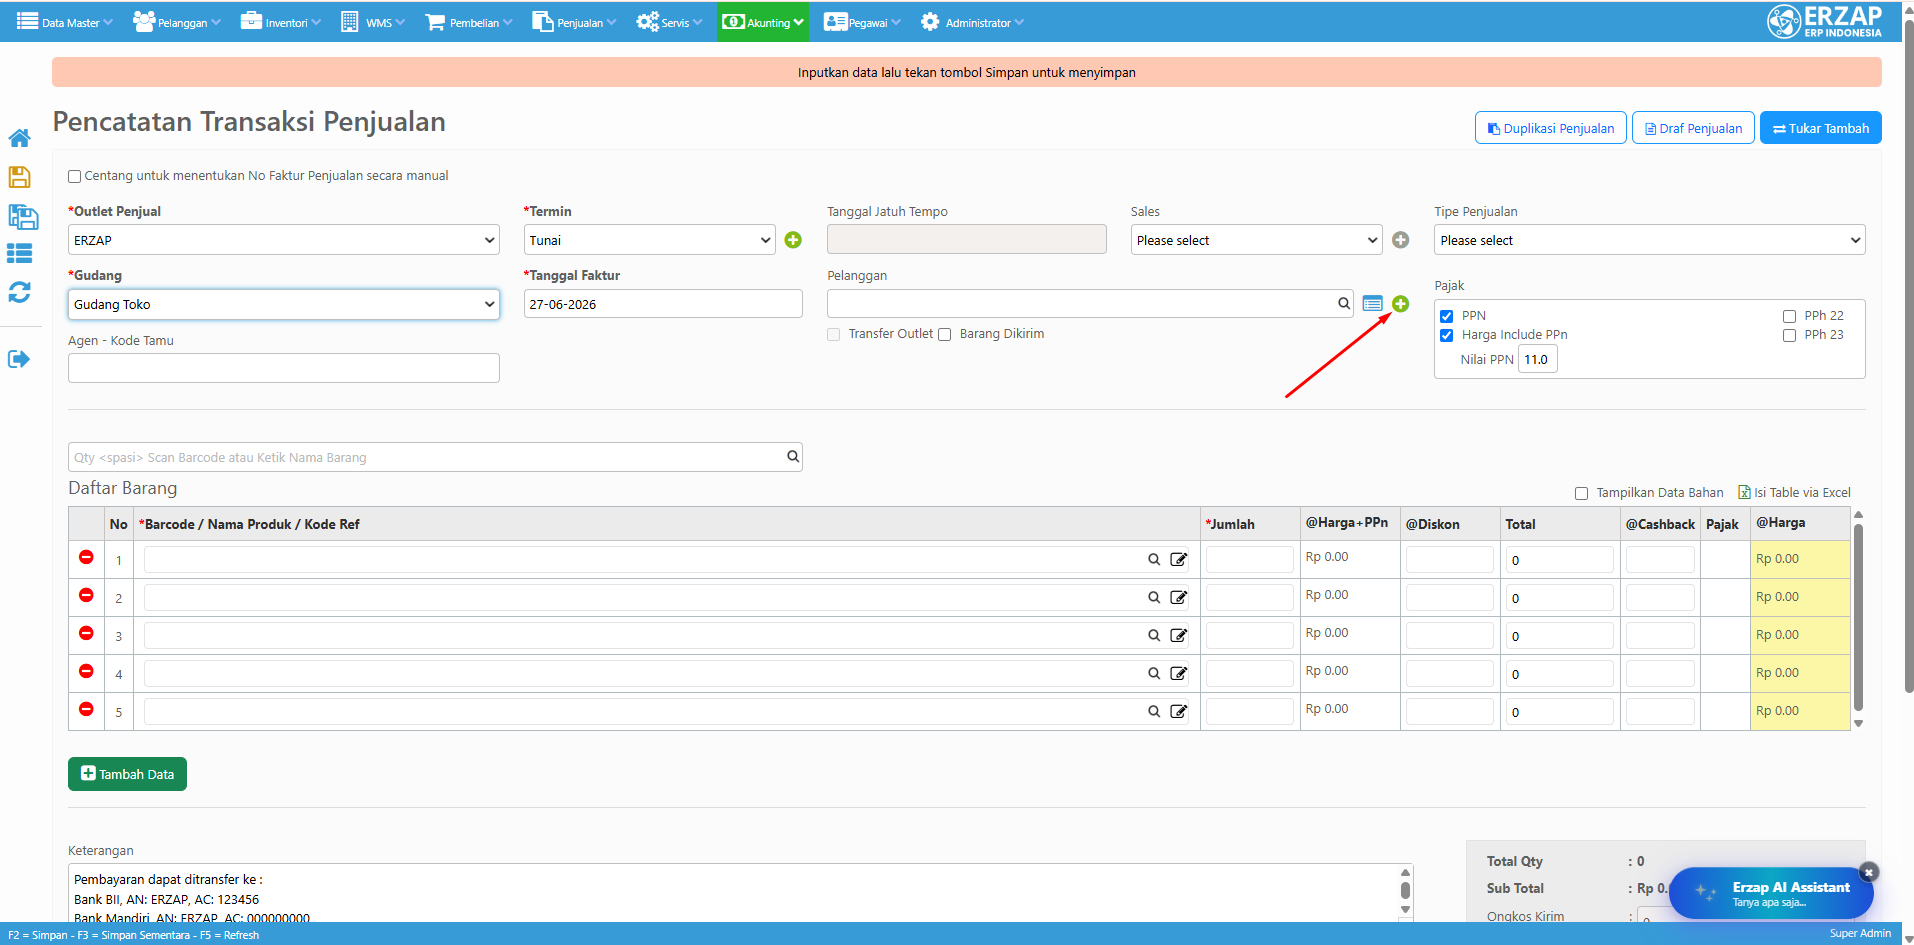
Task: Click the Tukar Tambah button
Action: coord(1821,128)
